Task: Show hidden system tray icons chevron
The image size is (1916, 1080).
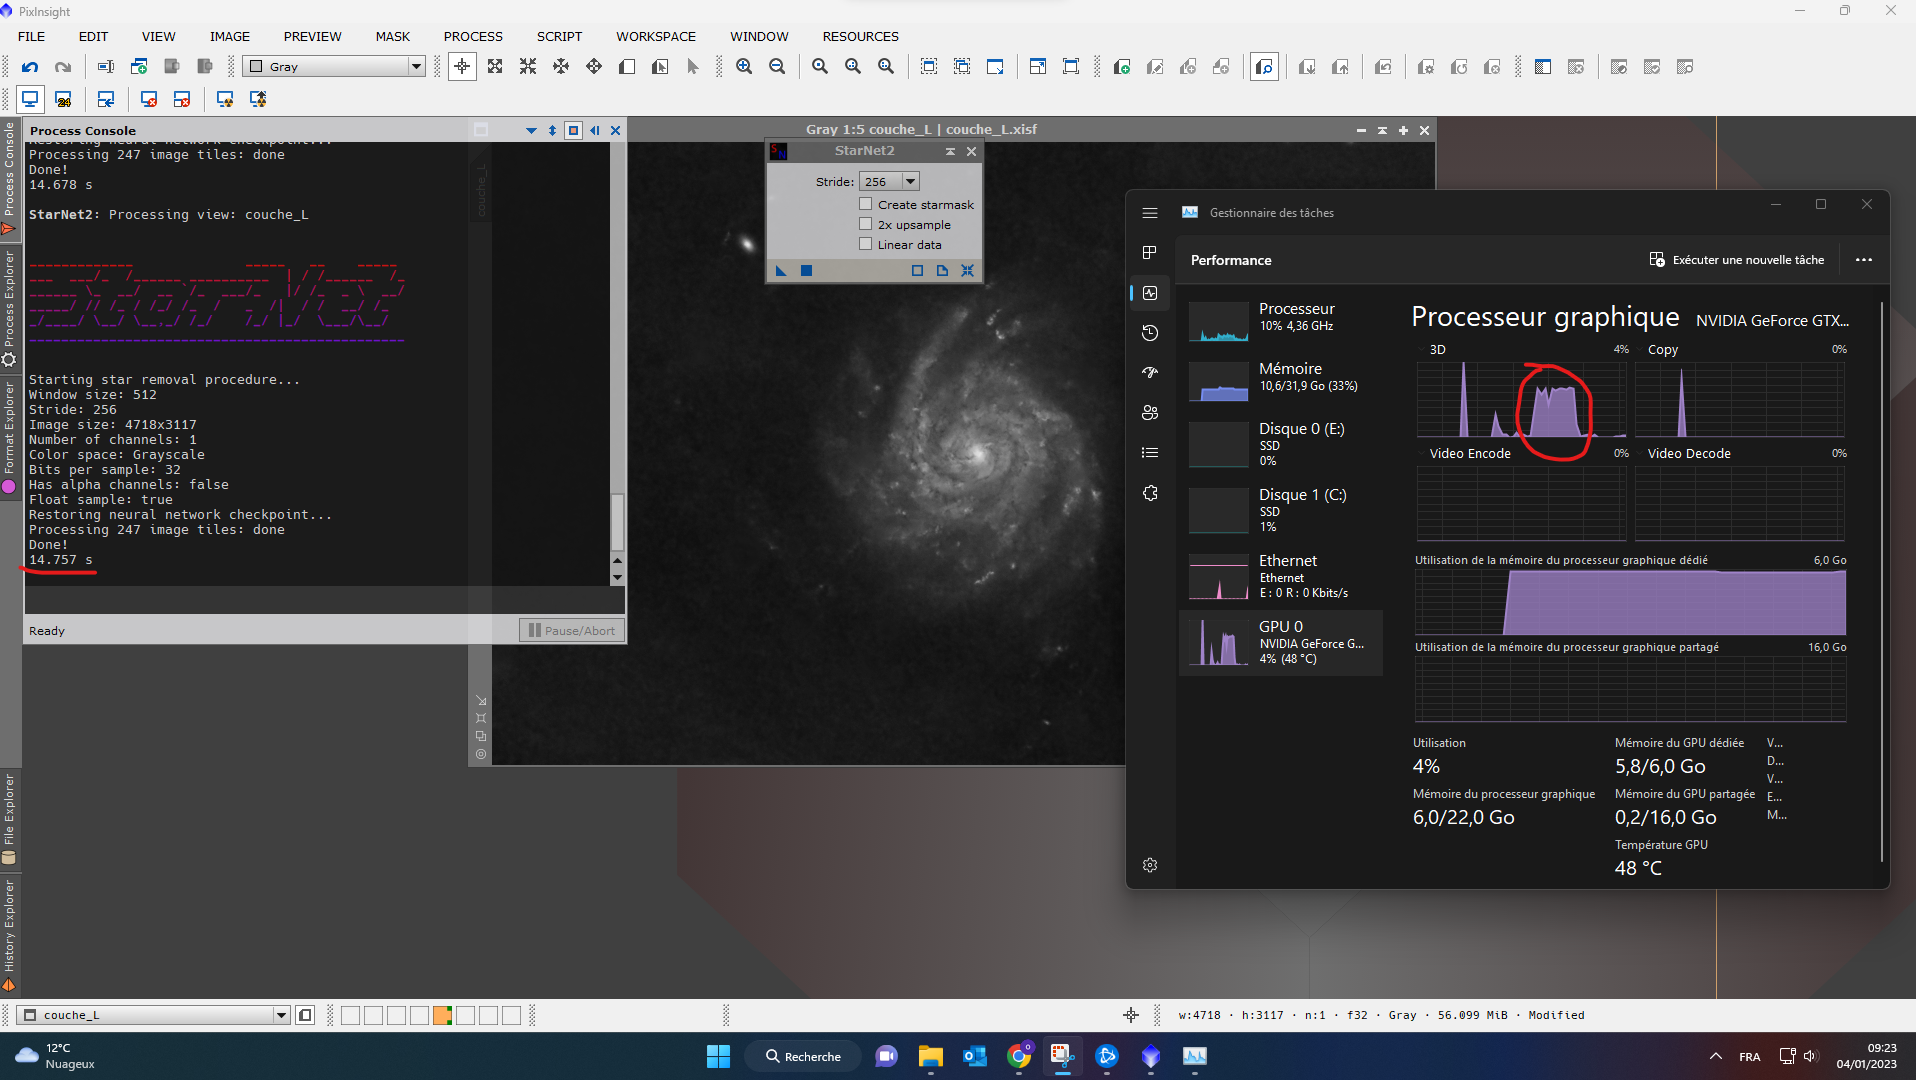Action: click(1716, 1056)
